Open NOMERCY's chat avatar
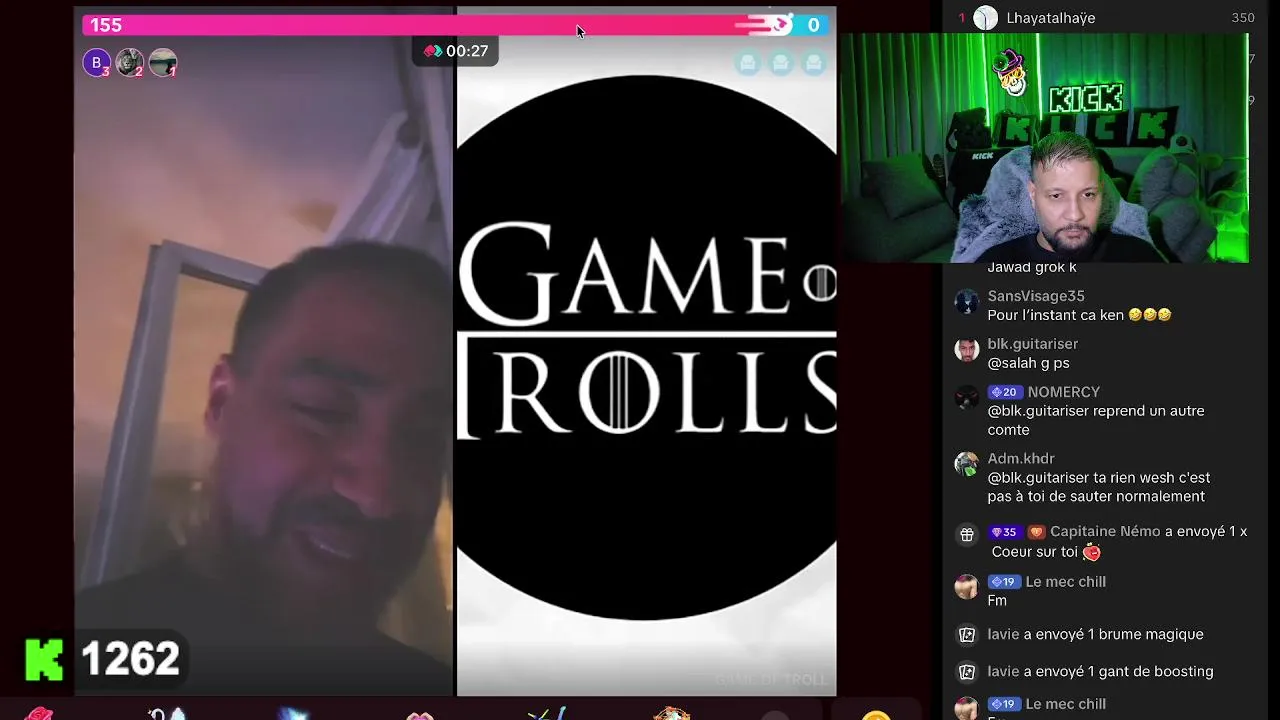The width and height of the screenshot is (1280, 720). [966, 398]
